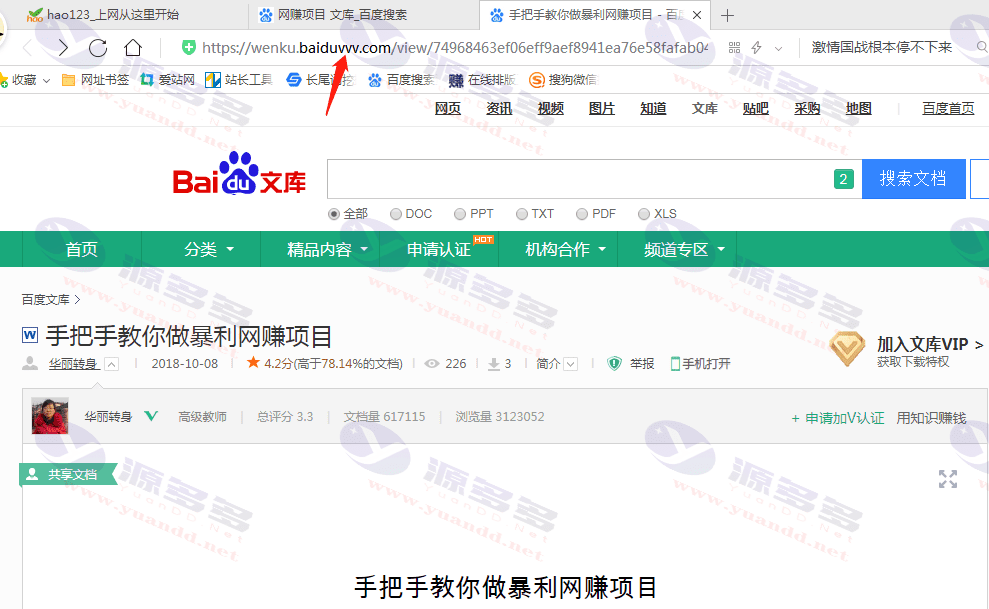989x609 pixels.
Task: Open the 首页 menu item
Action: pyautogui.click(x=82, y=249)
